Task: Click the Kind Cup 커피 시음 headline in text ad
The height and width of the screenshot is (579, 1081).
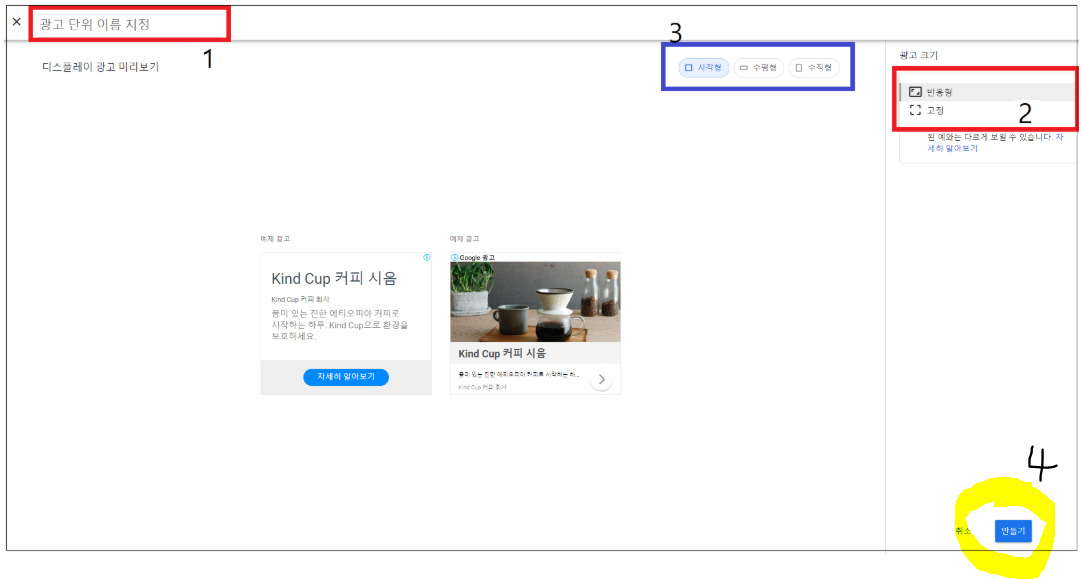Action: coord(334,278)
